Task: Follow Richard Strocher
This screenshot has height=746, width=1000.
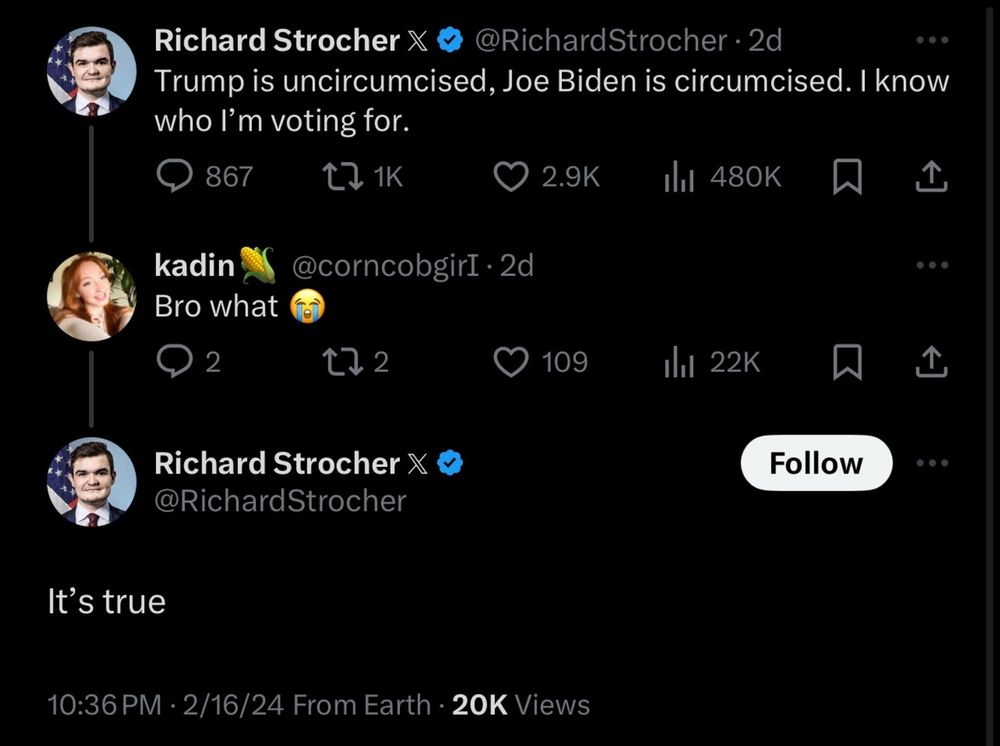Action: coord(816,463)
